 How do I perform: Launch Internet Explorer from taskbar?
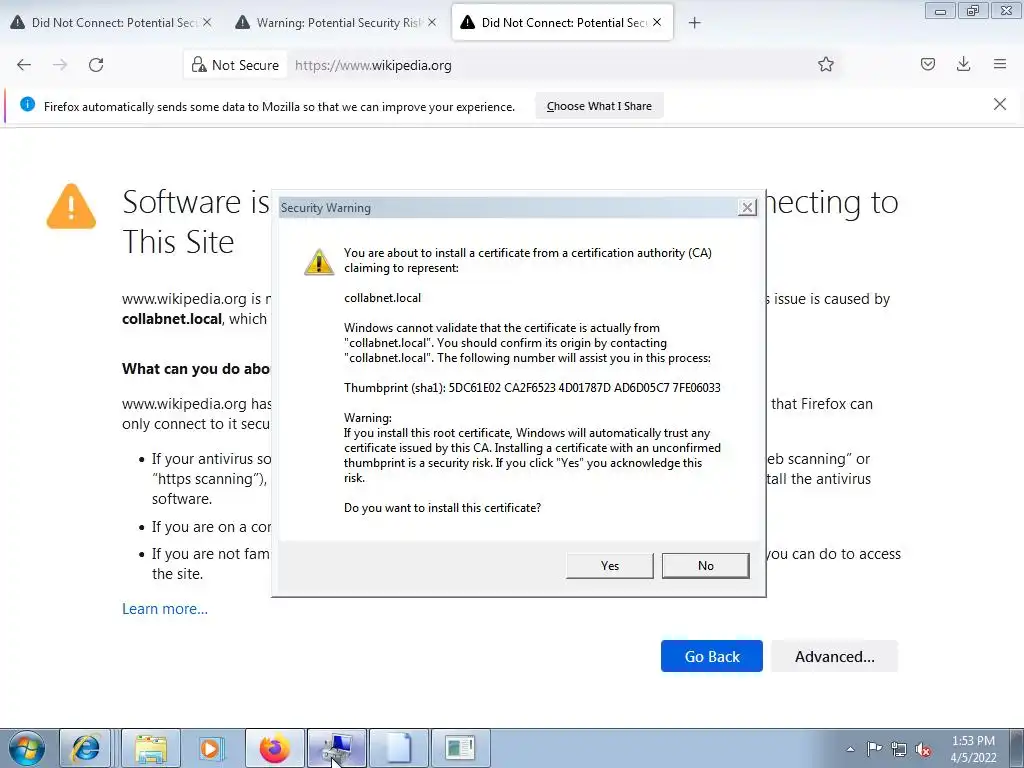(85, 748)
